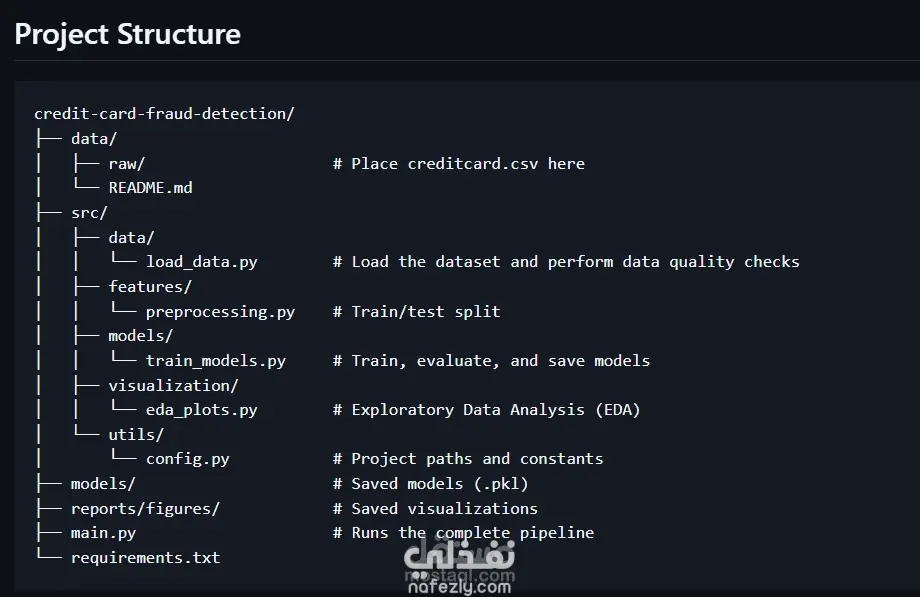
Task: Click the utils/ folder entry
Action: point(136,434)
